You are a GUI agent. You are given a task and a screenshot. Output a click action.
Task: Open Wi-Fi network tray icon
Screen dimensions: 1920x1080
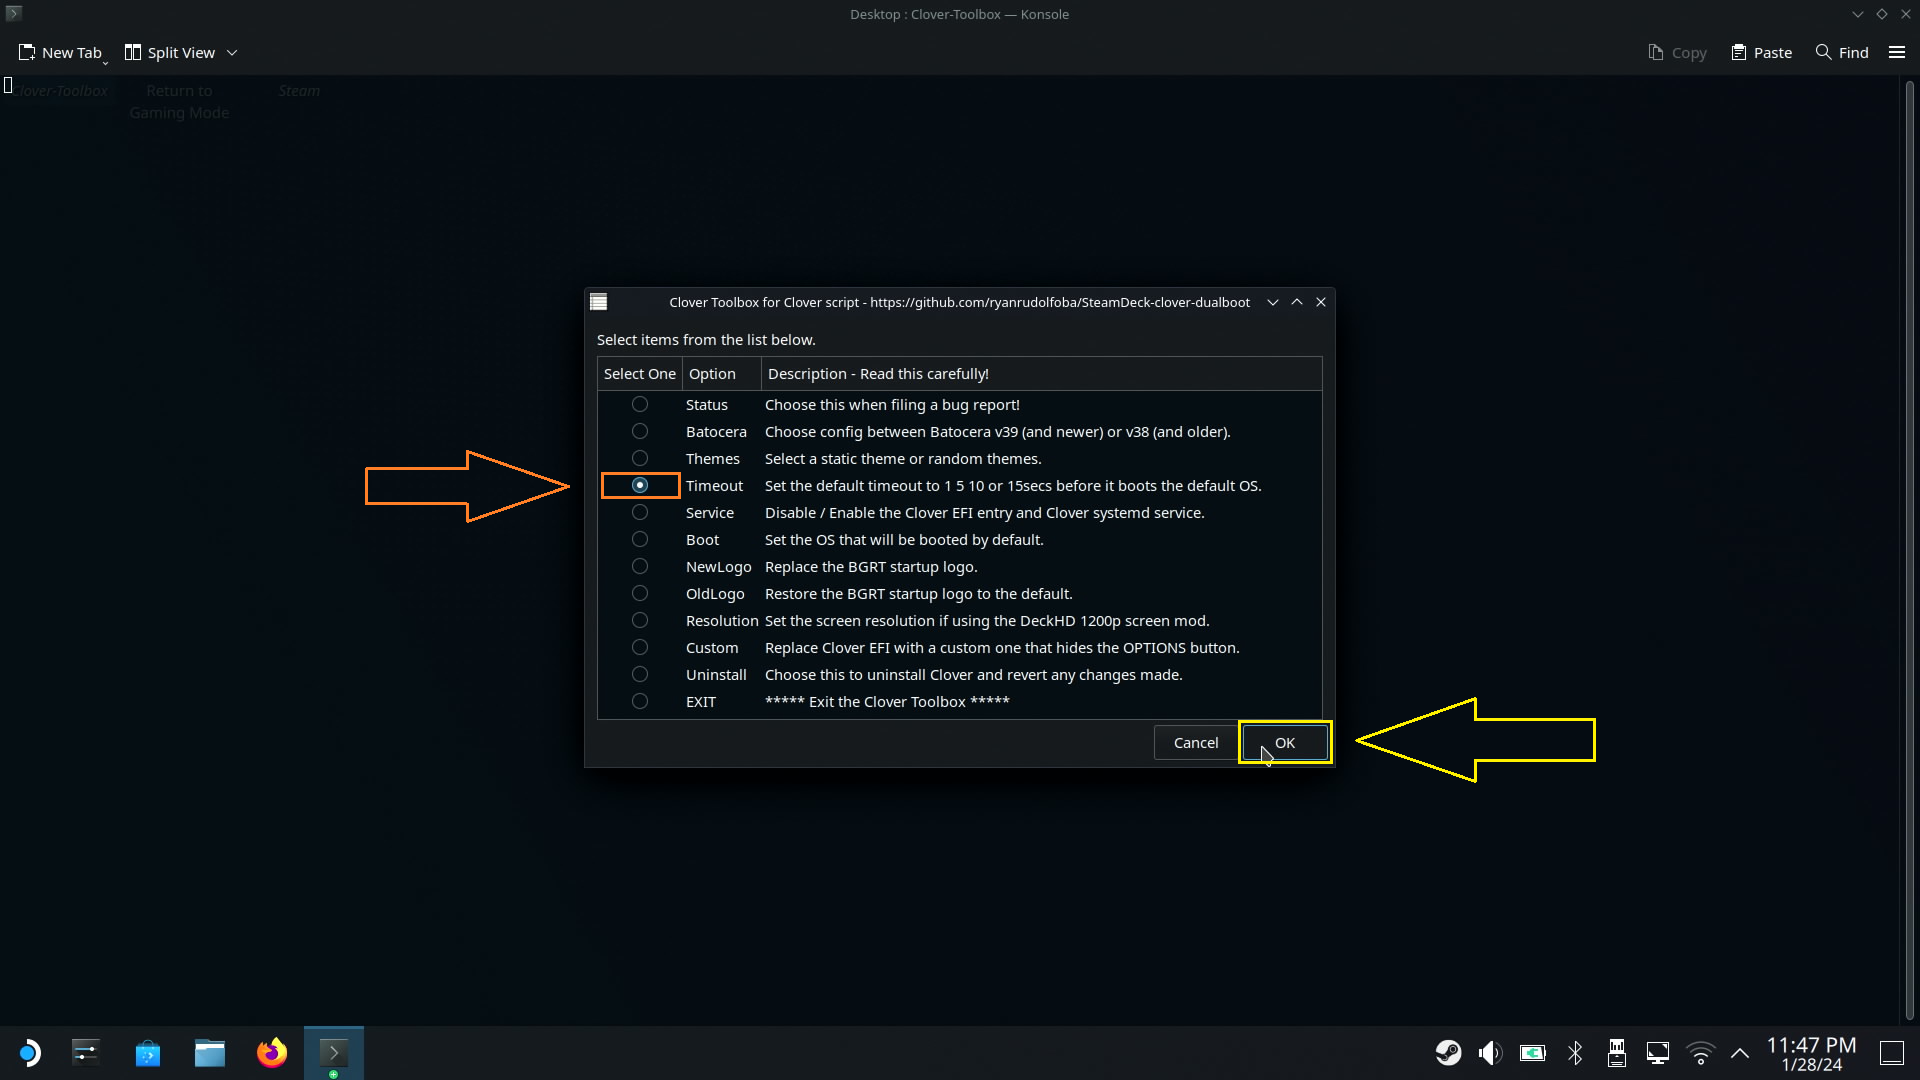pyautogui.click(x=1700, y=1053)
